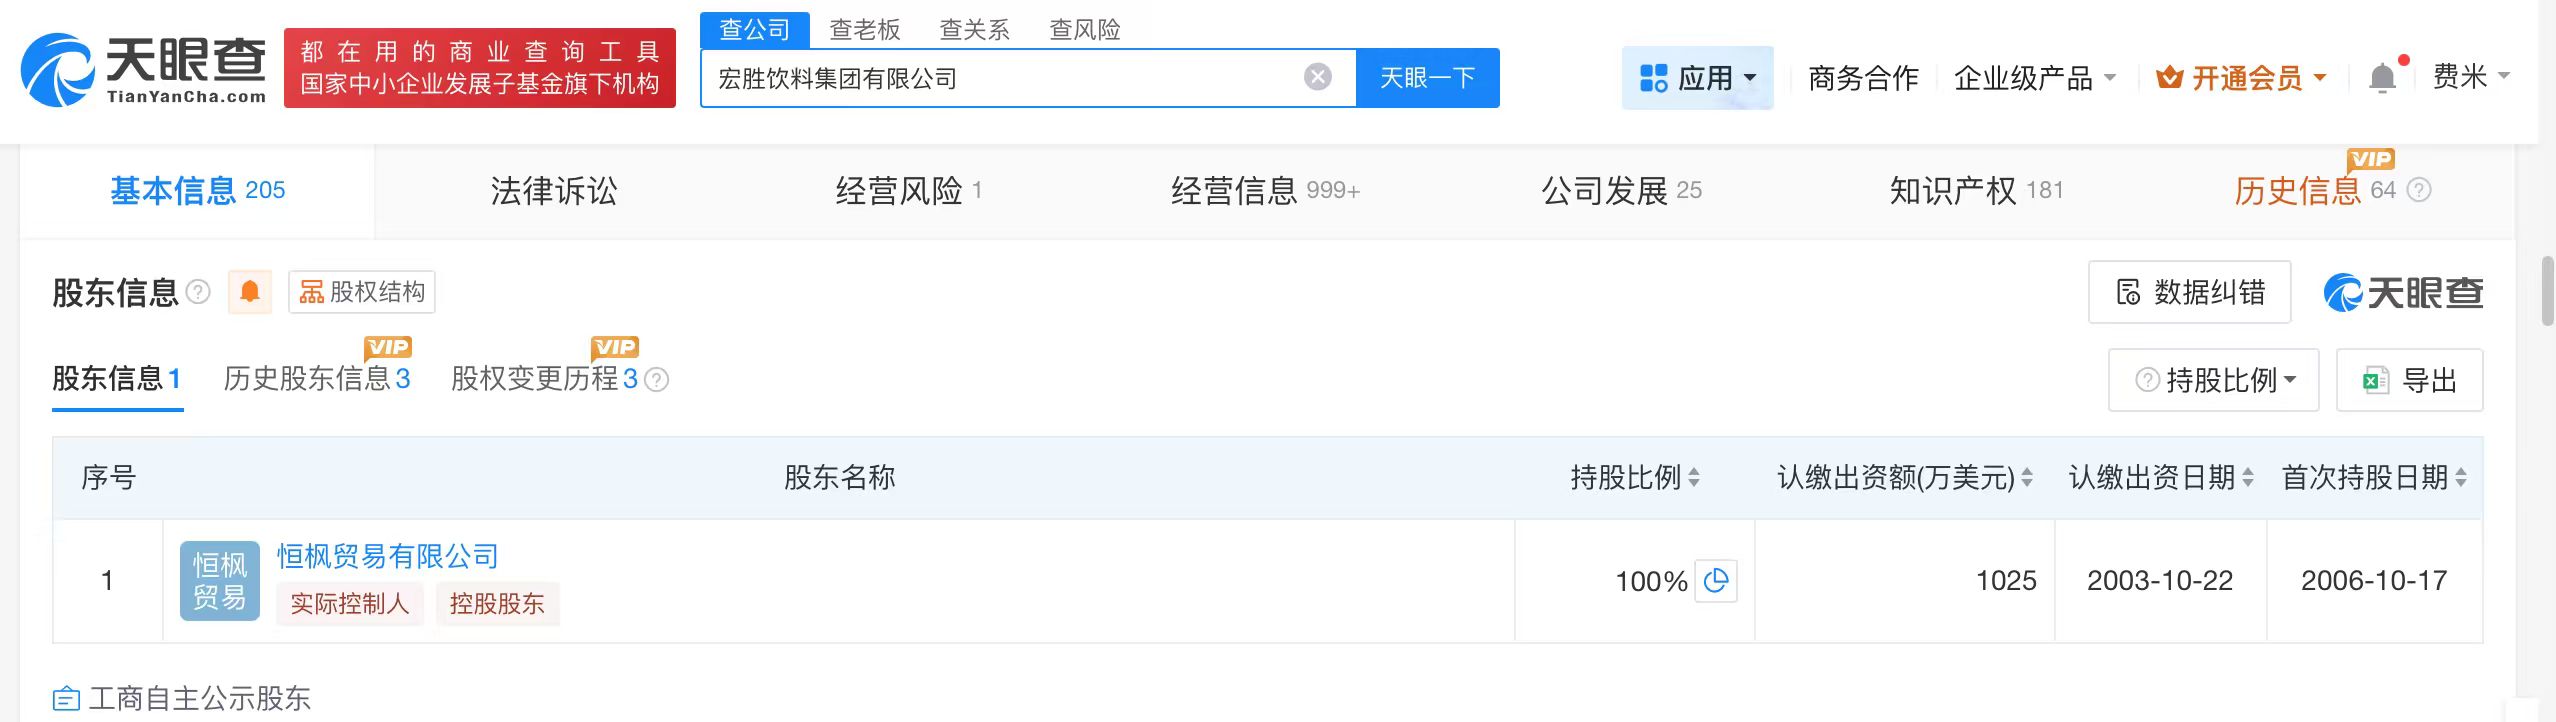
Task: Click the company search input field
Action: (x=1000, y=78)
